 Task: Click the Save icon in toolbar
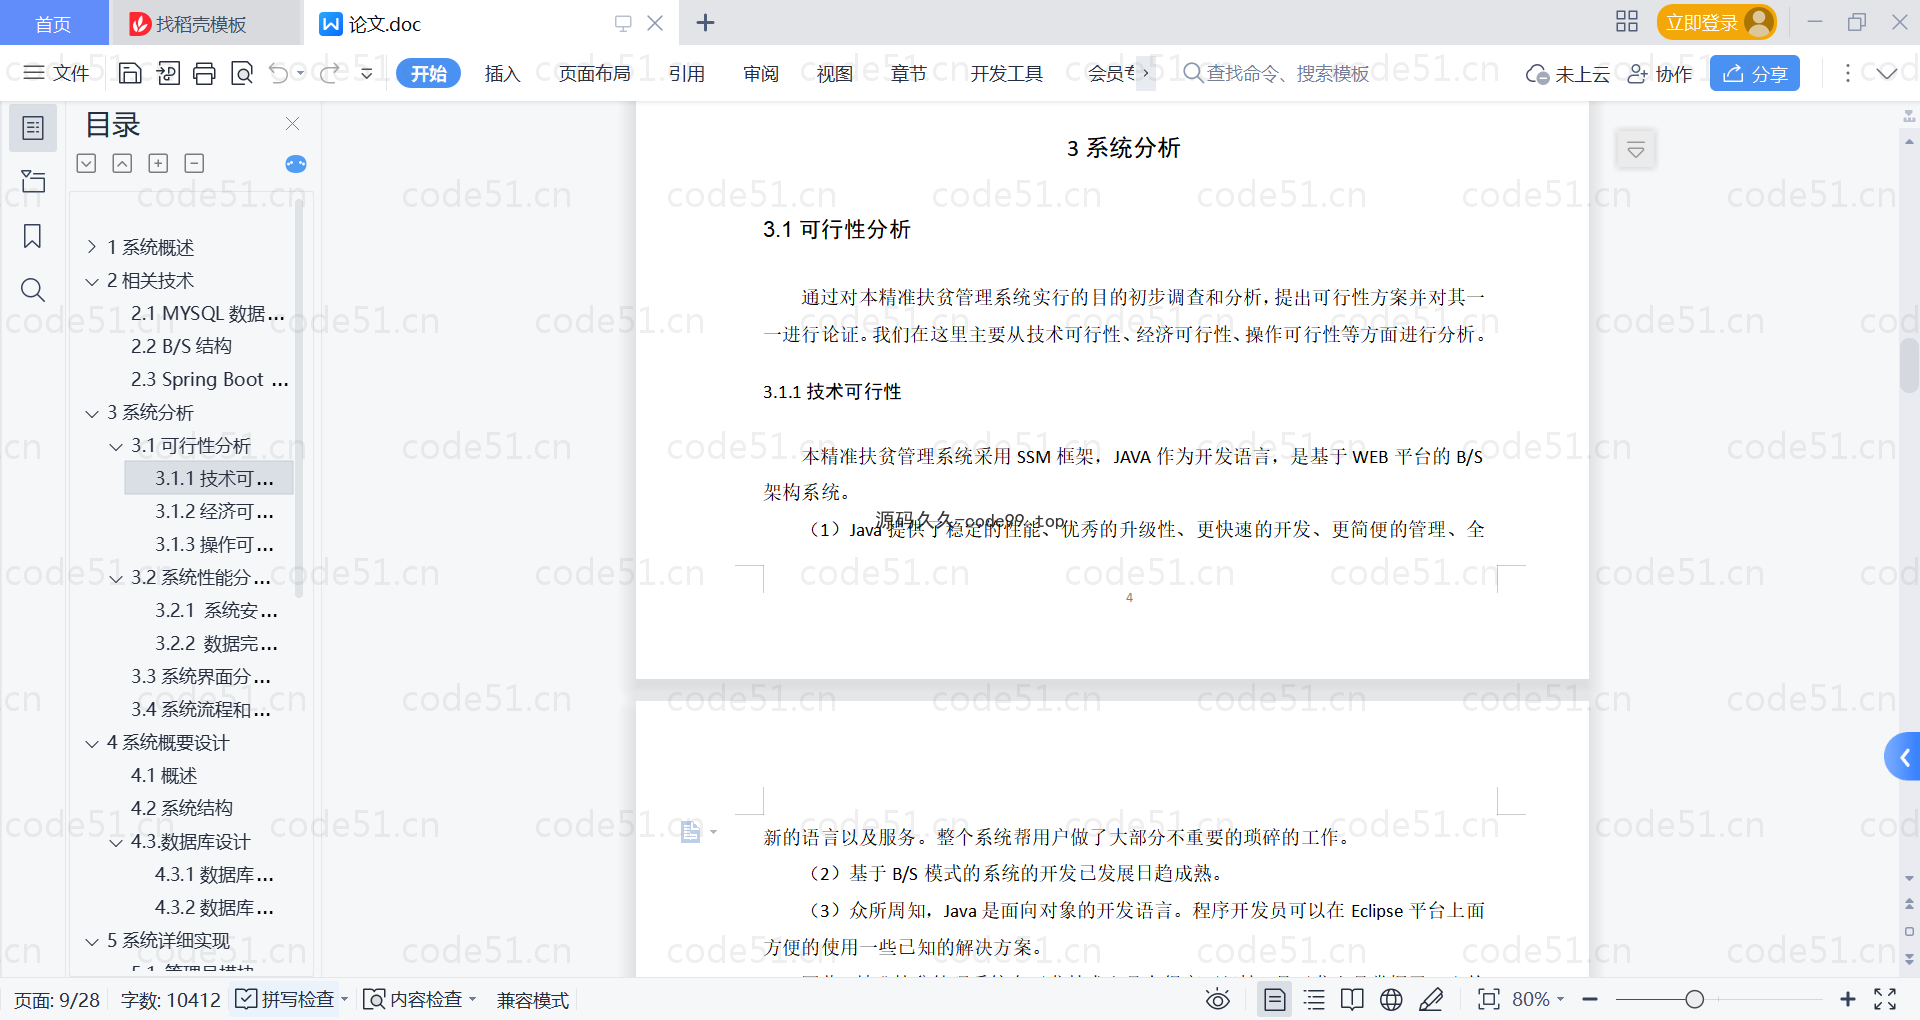[x=130, y=73]
